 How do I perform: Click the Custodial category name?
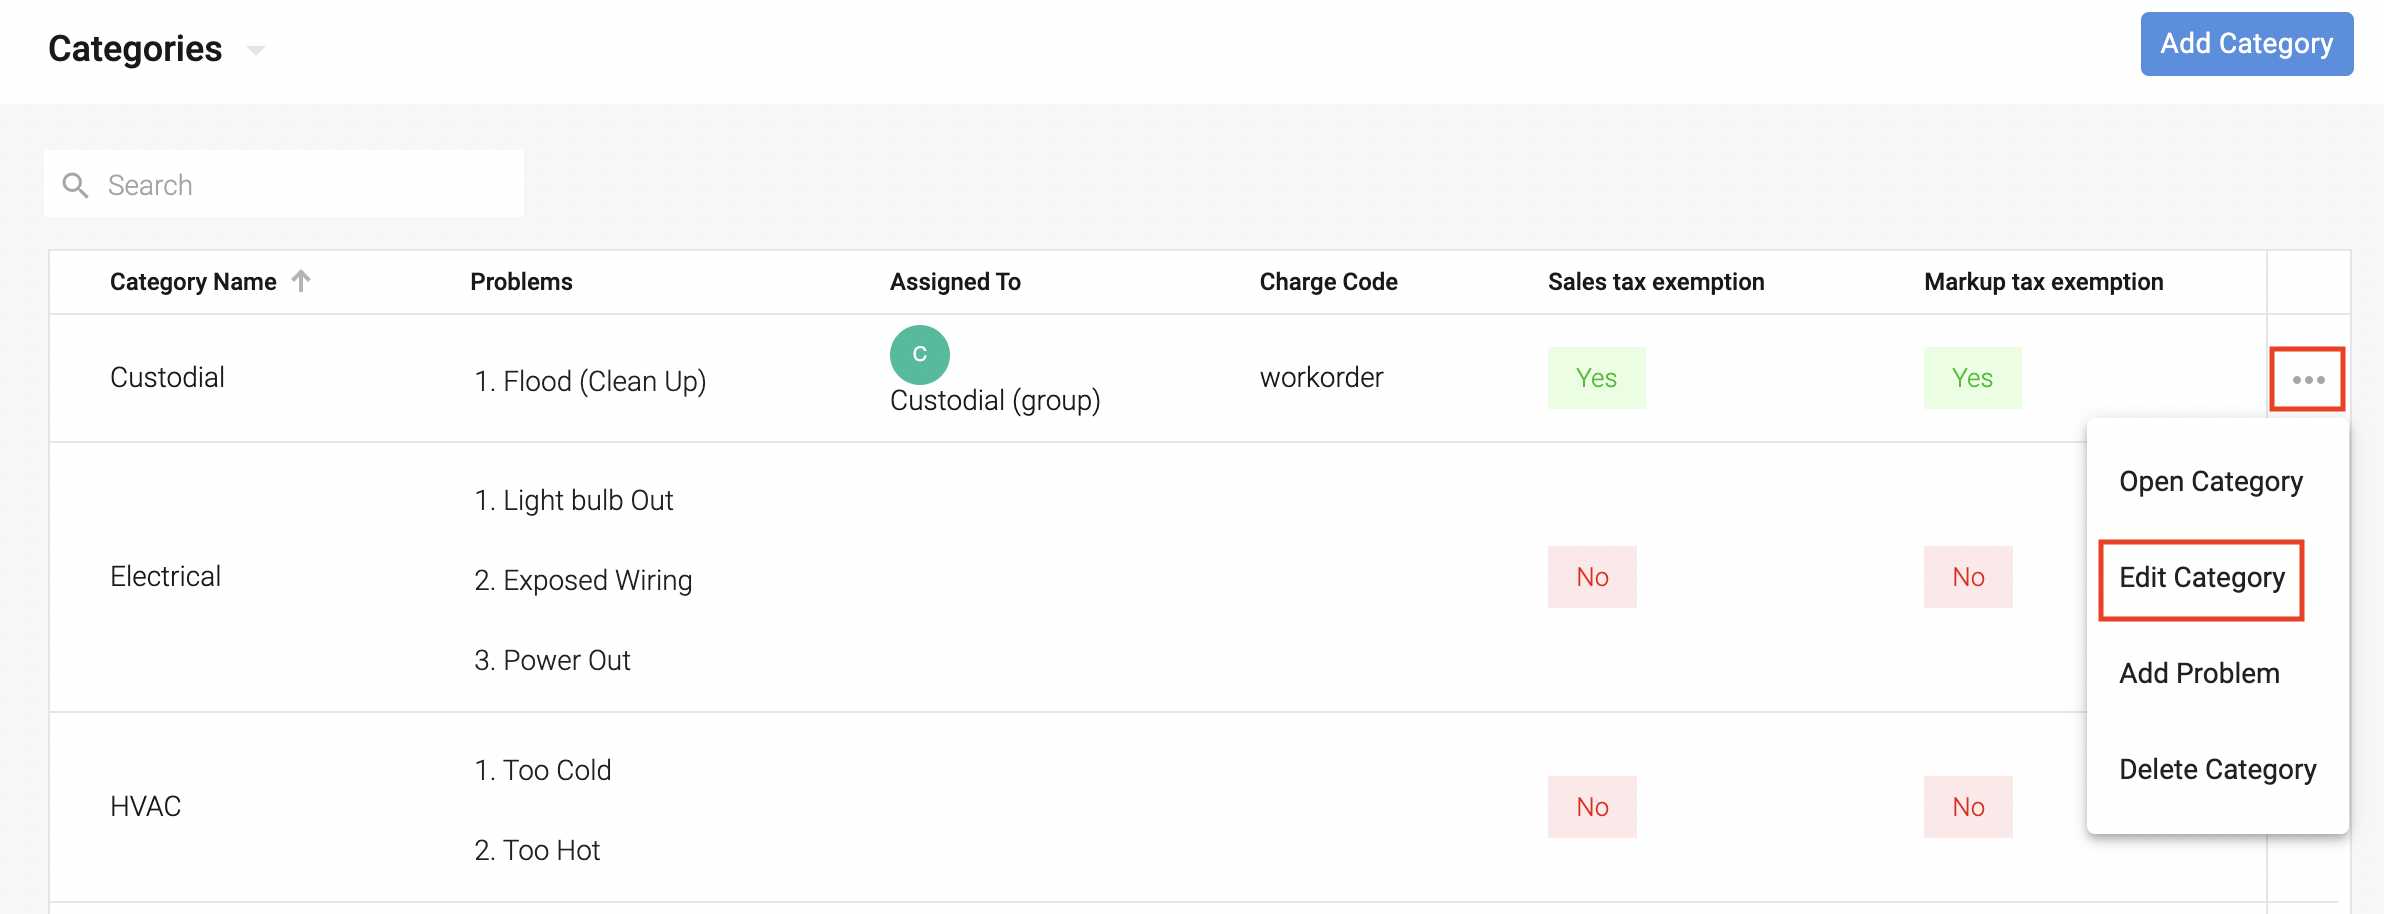point(167,378)
